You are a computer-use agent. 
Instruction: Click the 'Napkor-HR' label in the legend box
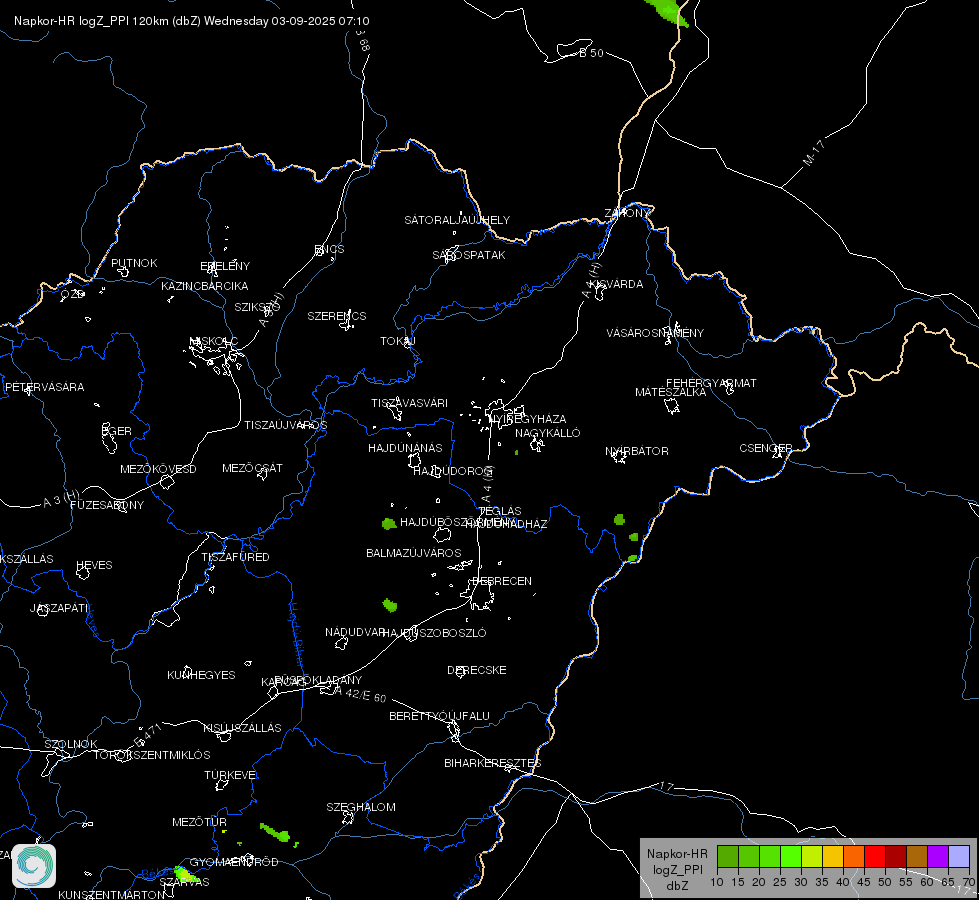click(677, 854)
